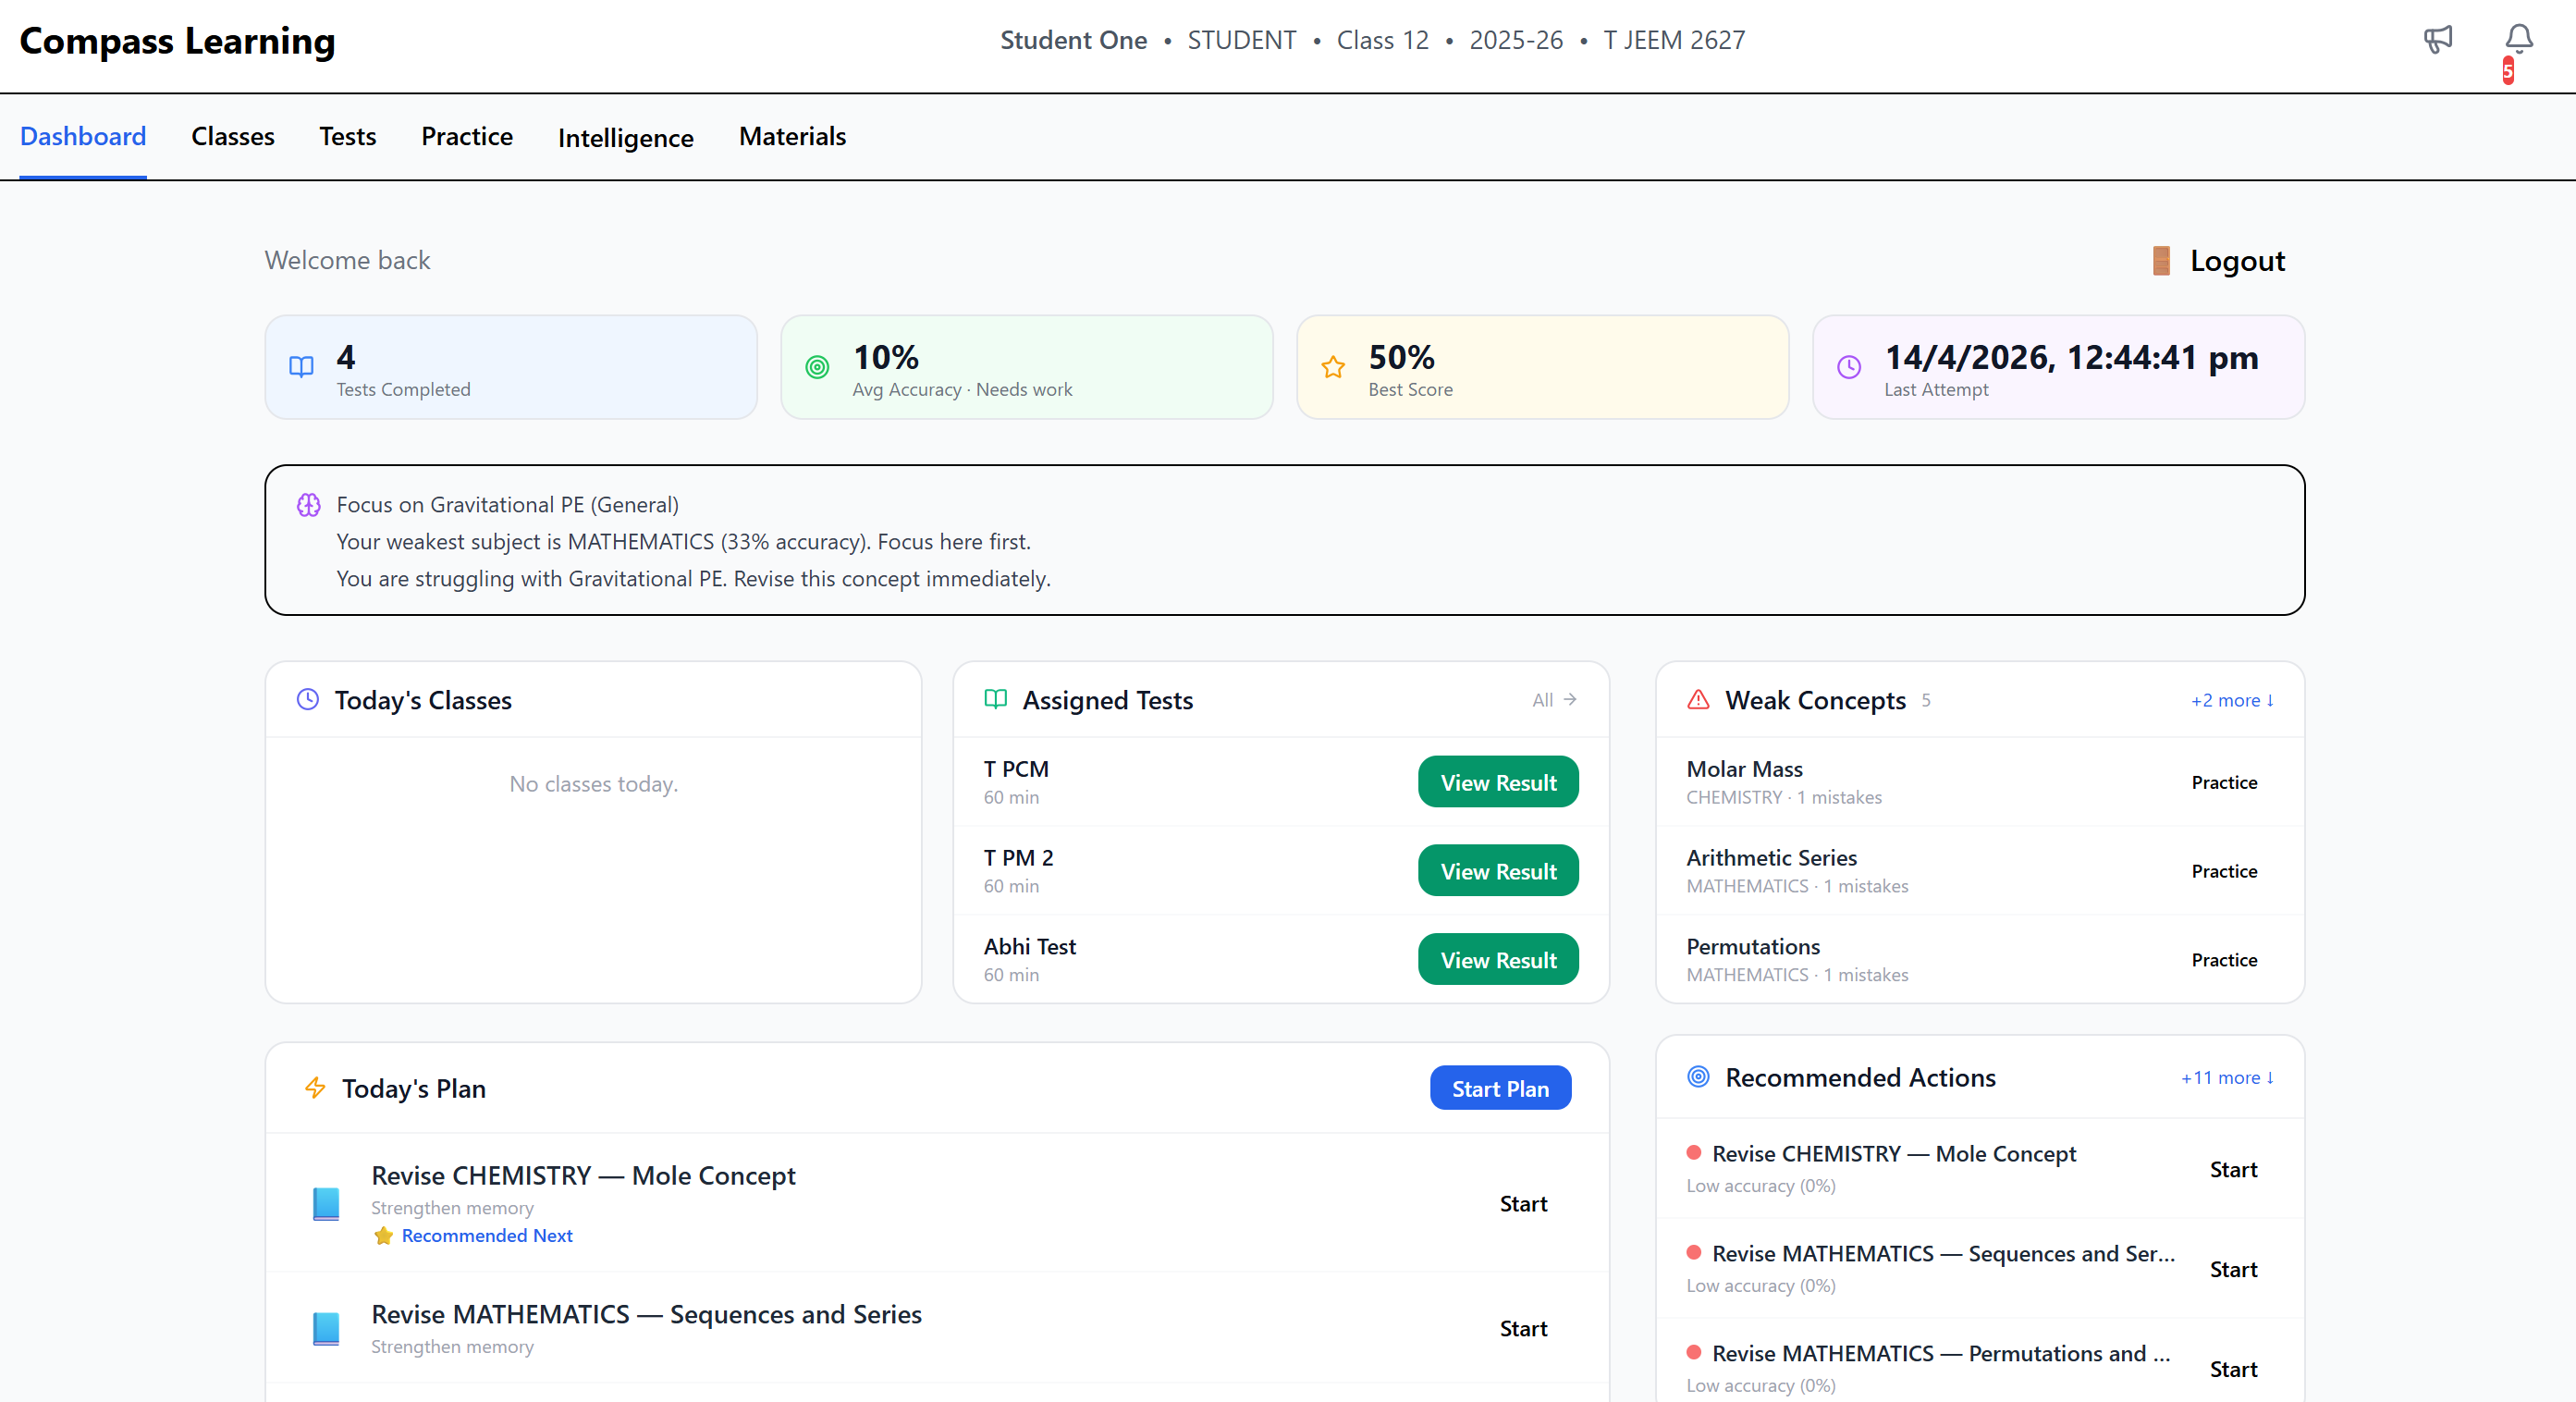Viewport: 2576px width, 1402px height.
Task: Go to the Tests tab
Action: tap(348, 137)
